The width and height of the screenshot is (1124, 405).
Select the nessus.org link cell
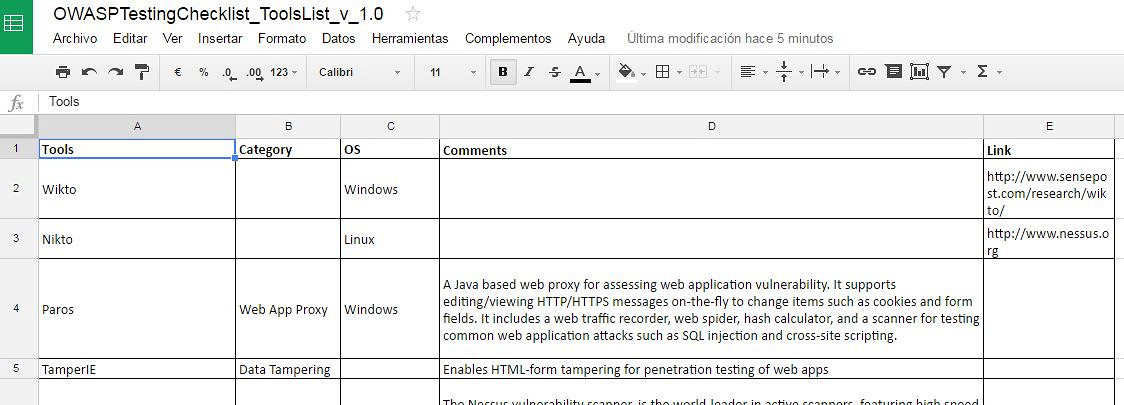click(1049, 239)
